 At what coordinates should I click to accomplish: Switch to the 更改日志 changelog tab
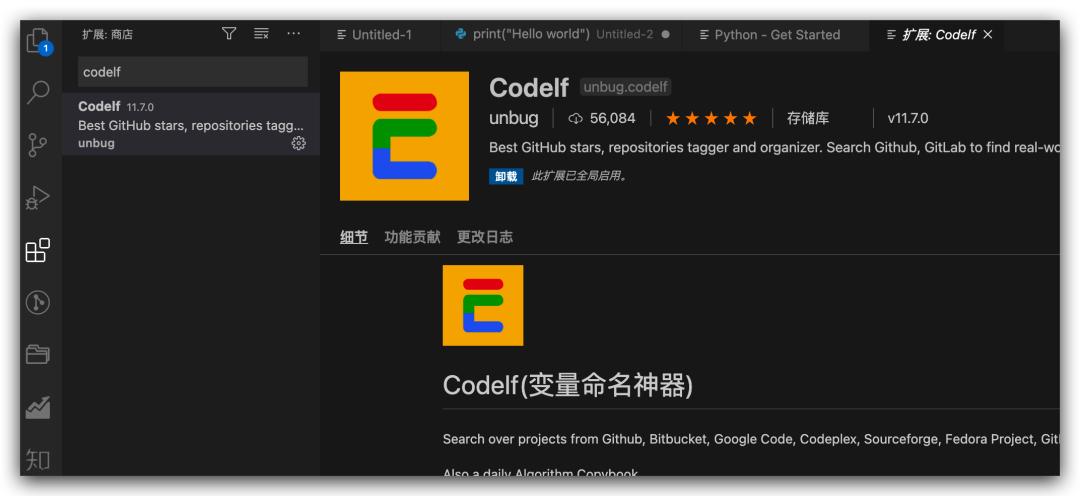(485, 238)
